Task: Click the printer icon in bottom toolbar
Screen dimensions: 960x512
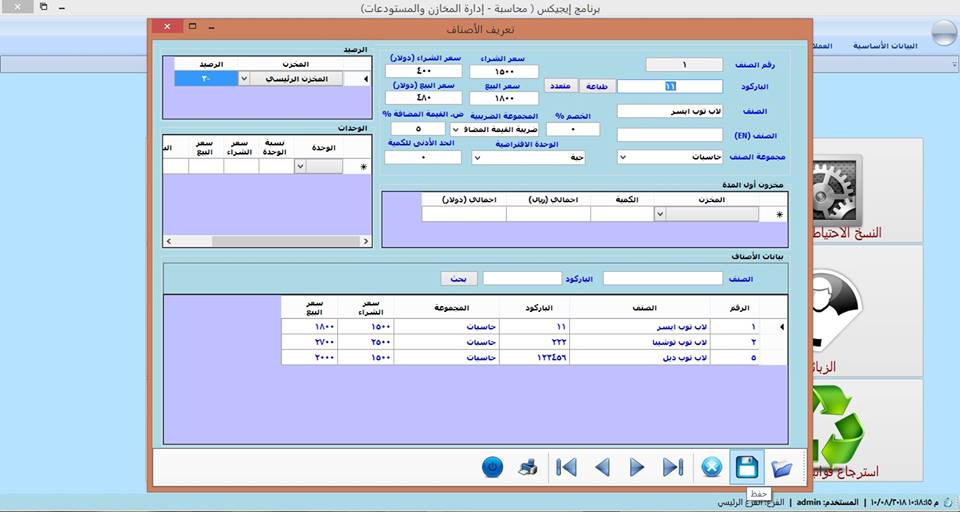Action: (528, 468)
